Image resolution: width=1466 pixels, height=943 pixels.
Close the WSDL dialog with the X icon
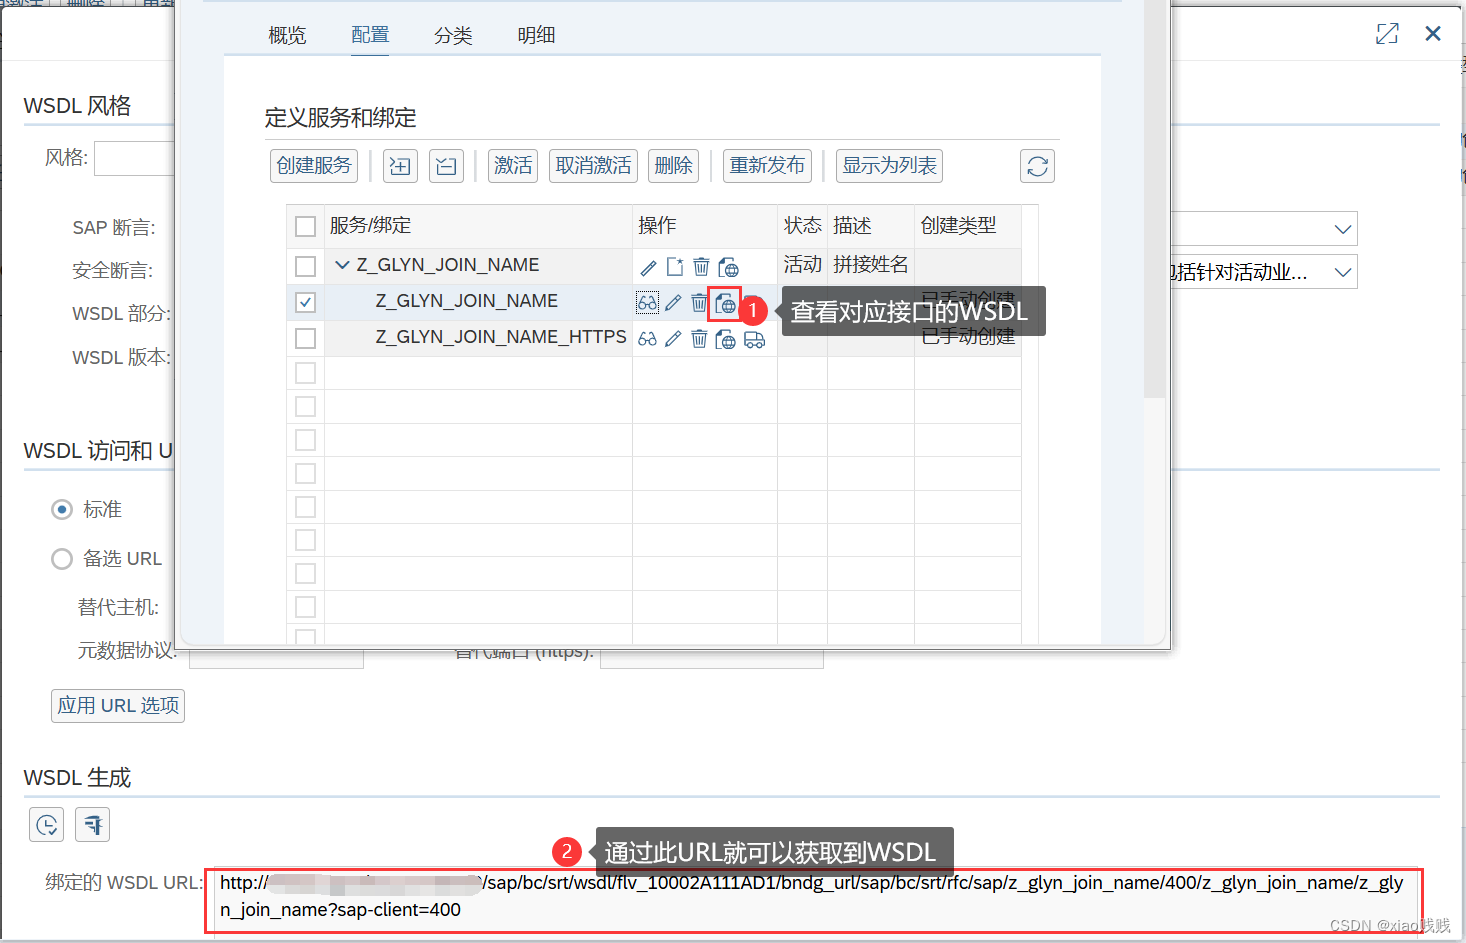pos(1433,34)
